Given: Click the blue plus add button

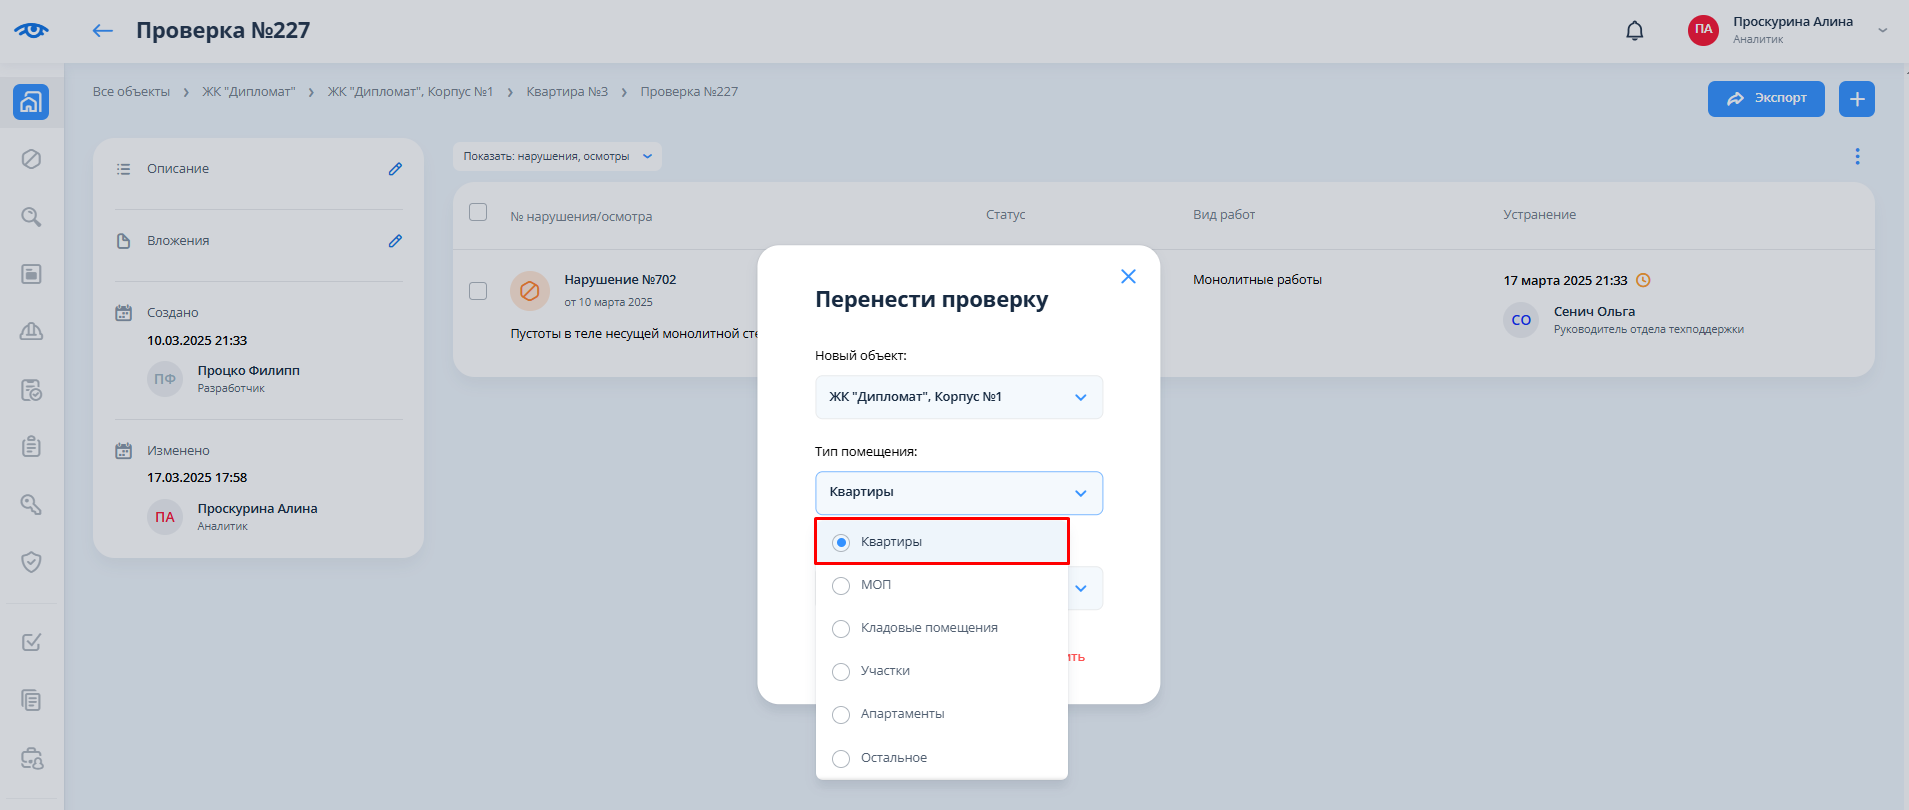Looking at the screenshot, I should tap(1856, 99).
